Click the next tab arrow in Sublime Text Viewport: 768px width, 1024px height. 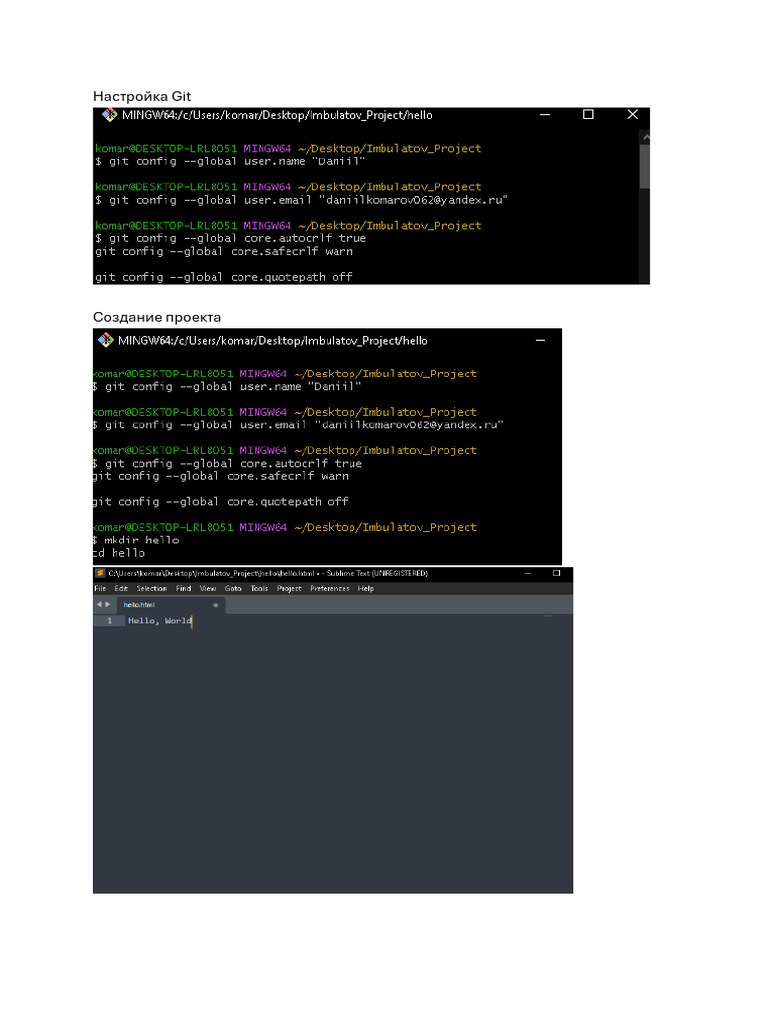108,605
